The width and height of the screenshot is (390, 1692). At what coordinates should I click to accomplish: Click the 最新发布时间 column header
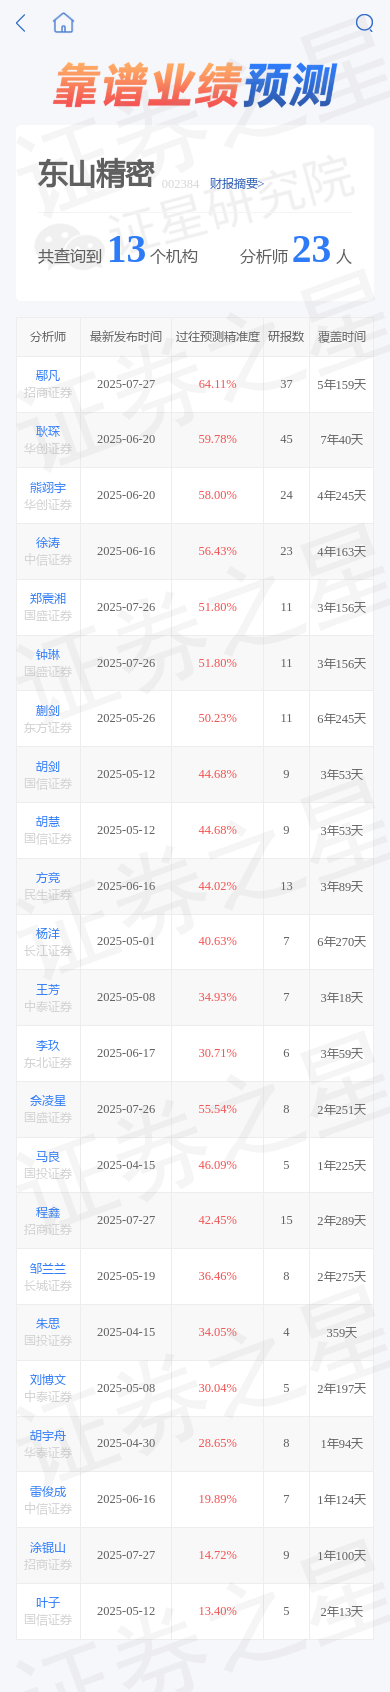(x=126, y=337)
